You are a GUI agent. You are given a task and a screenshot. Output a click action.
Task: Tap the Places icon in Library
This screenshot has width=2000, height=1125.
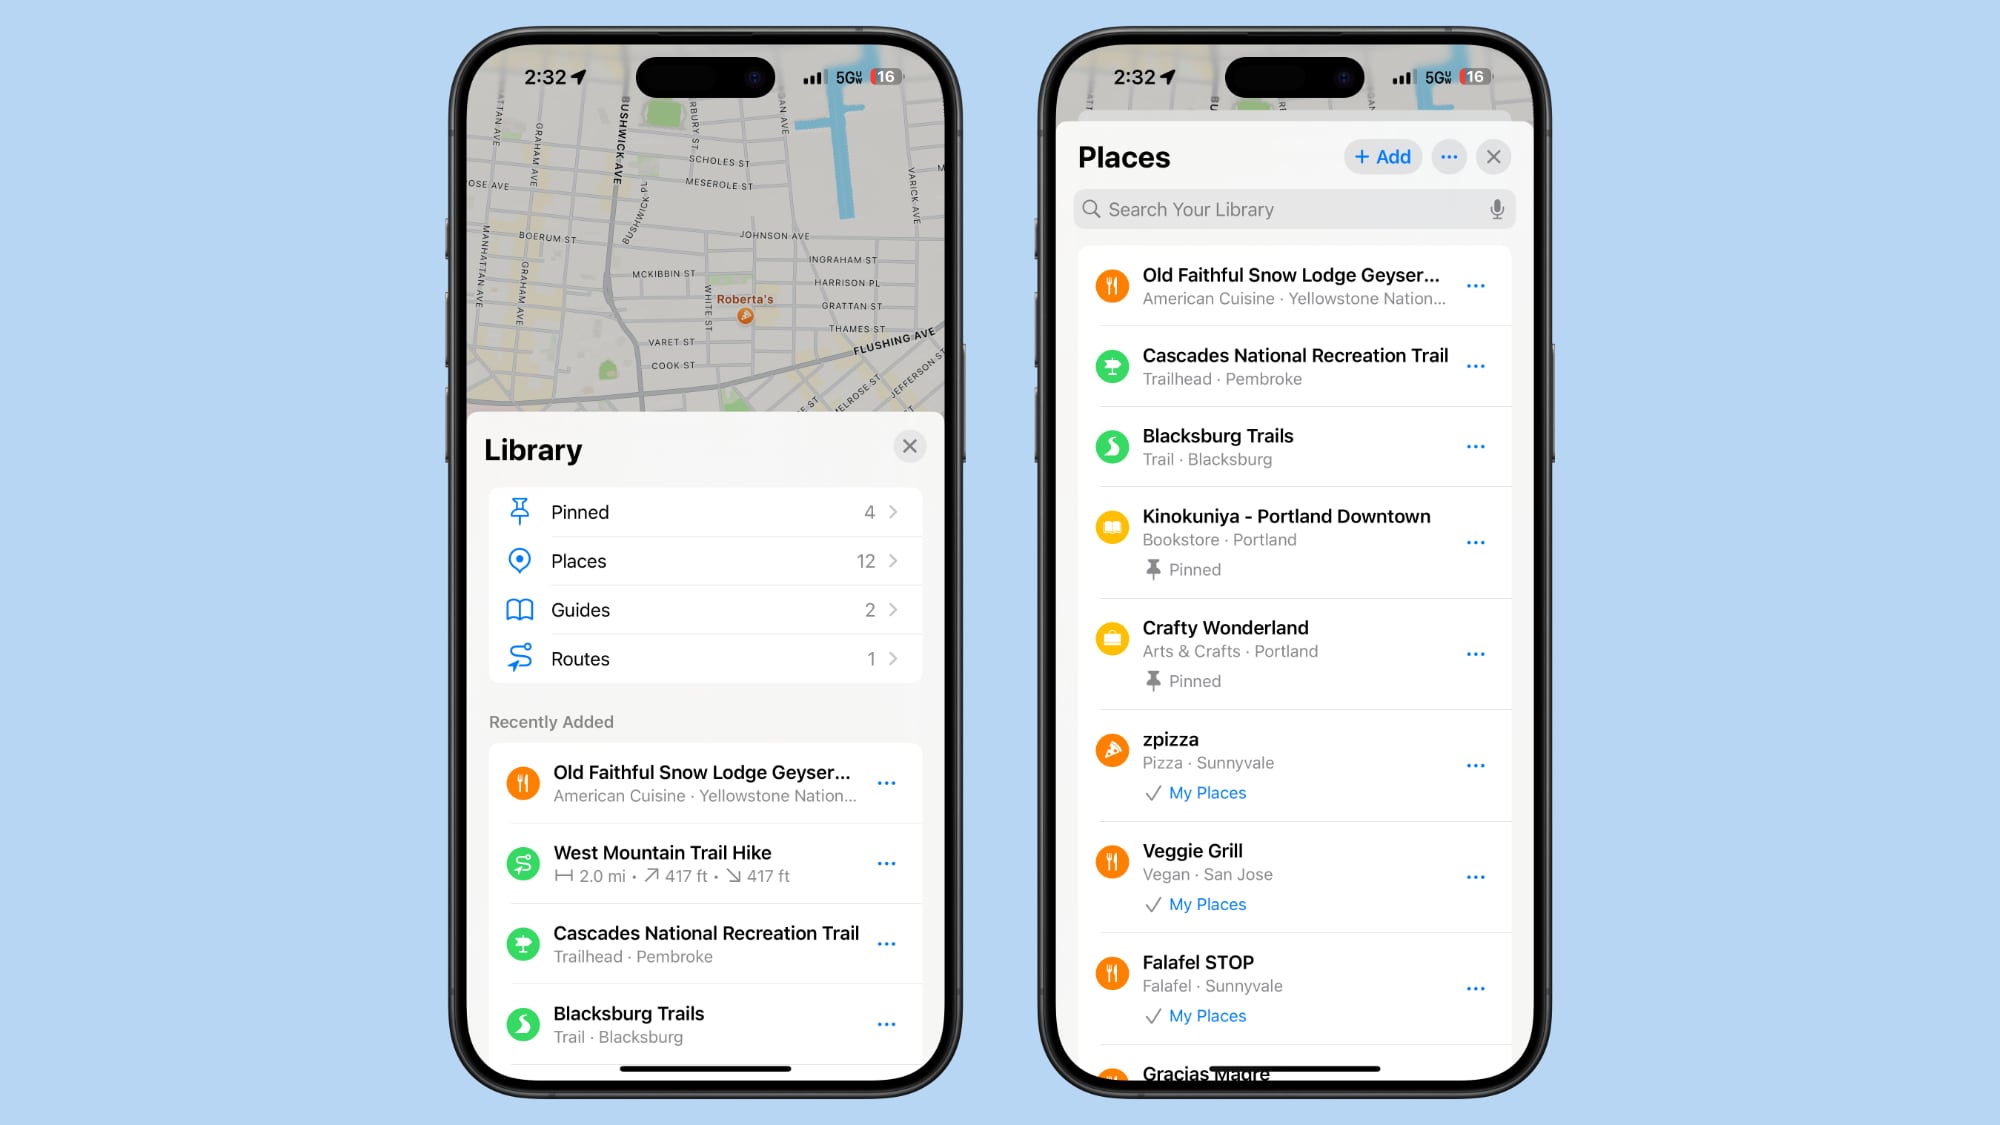tap(521, 560)
